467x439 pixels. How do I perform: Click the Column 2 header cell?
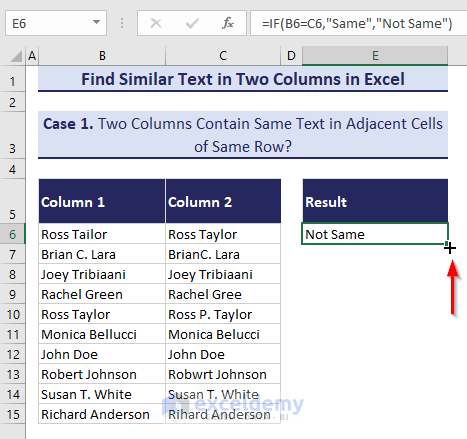tap(223, 201)
